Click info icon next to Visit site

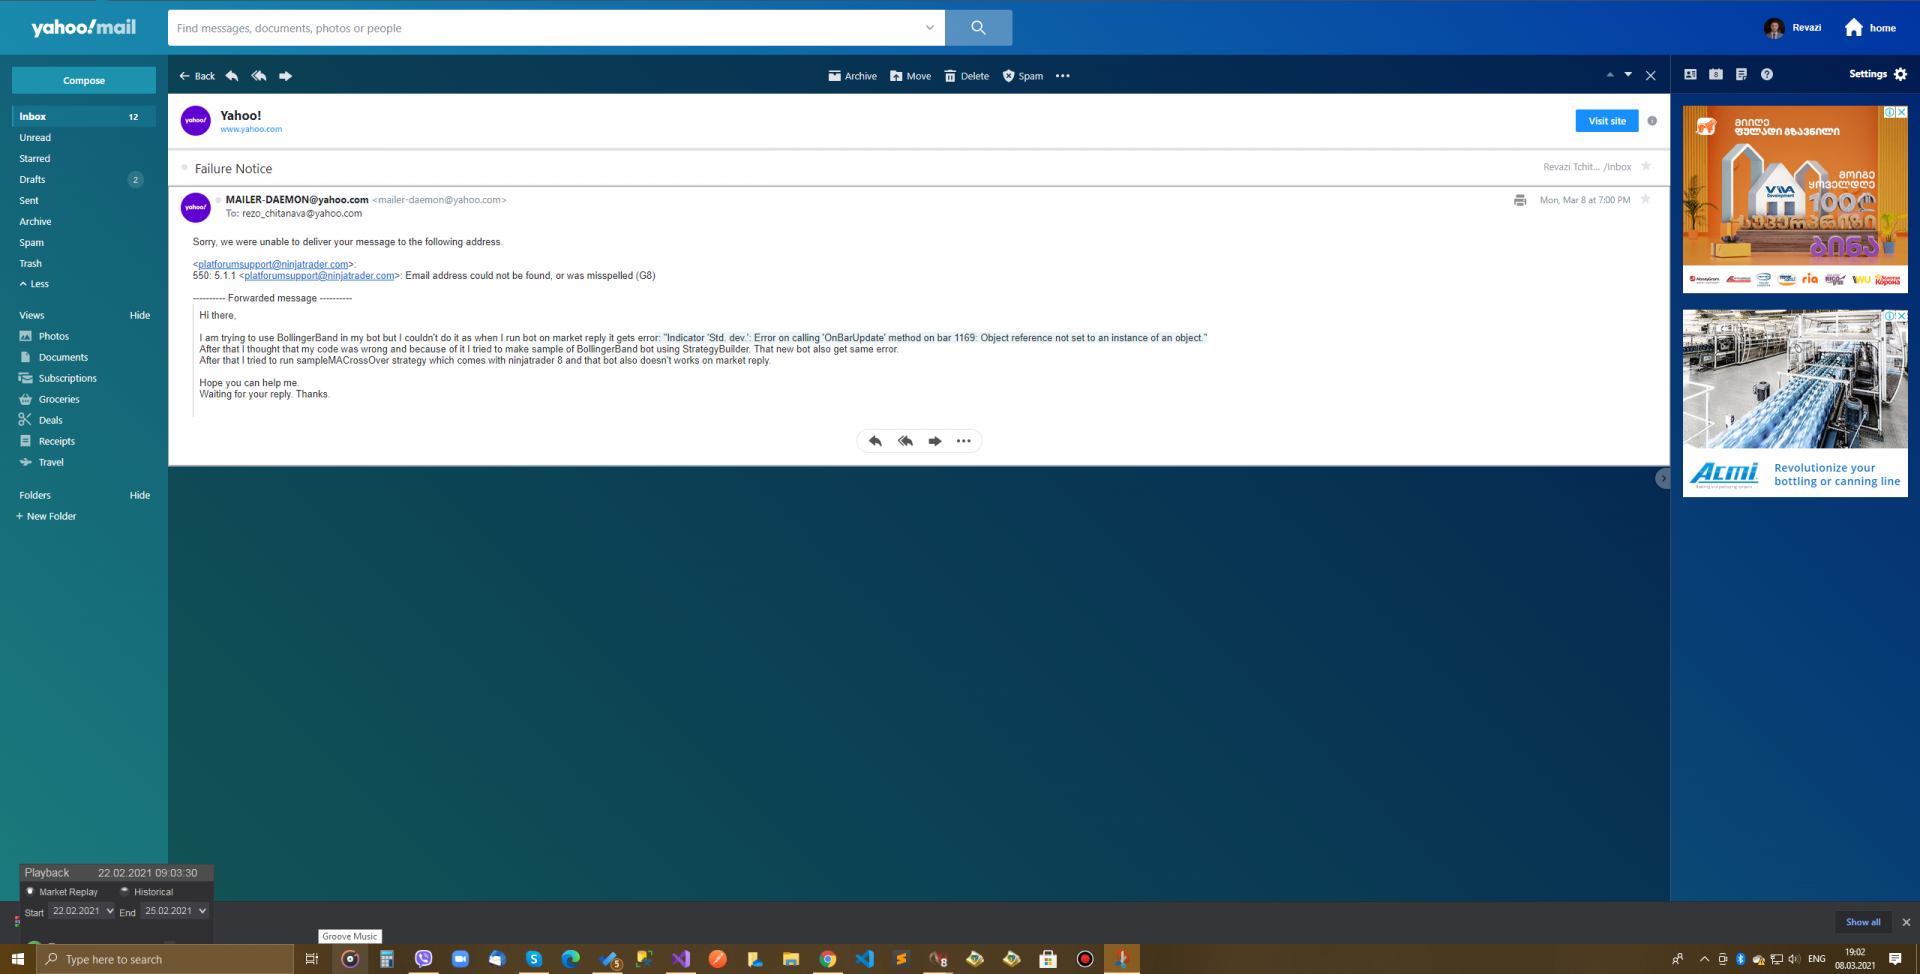tap(1652, 121)
